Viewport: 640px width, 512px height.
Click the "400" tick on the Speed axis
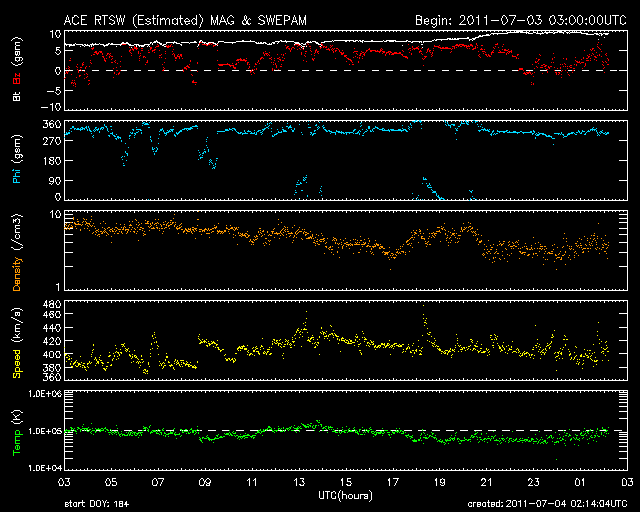tap(52, 354)
